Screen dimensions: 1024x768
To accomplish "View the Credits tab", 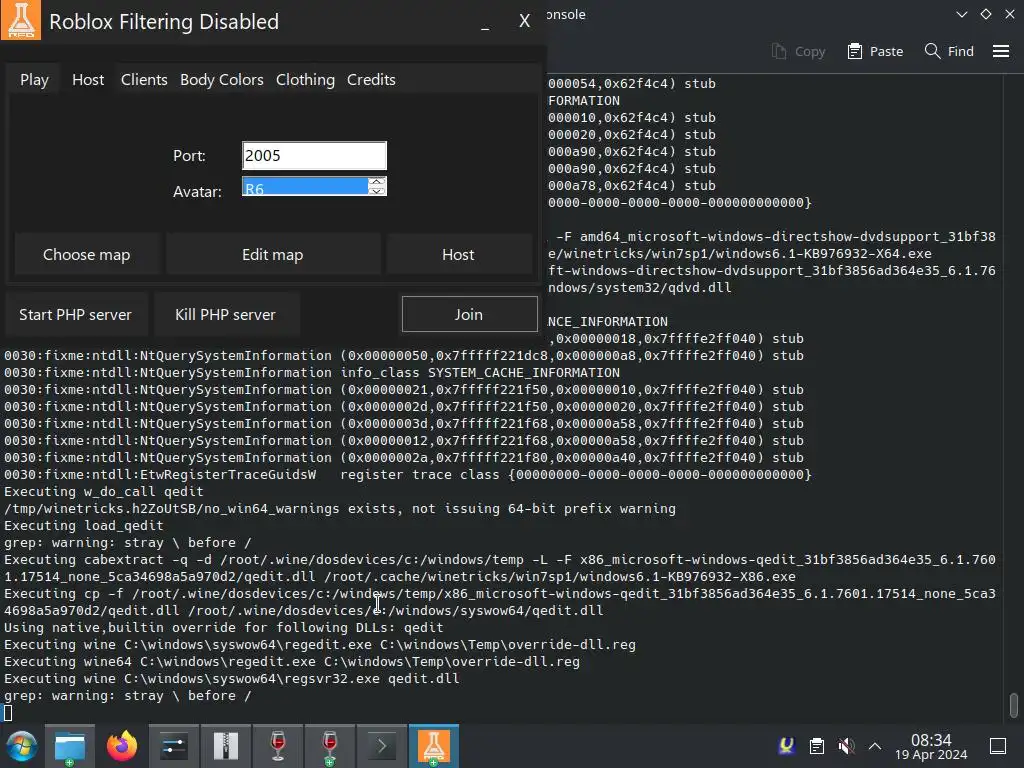I will point(371,80).
